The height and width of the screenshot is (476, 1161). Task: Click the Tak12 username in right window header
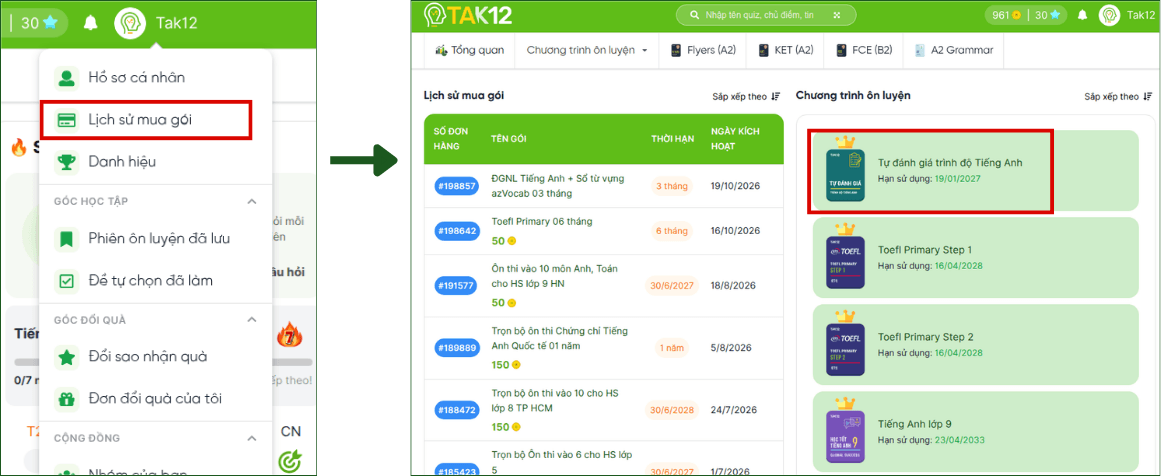pyautogui.click(x=1141, y=15)
